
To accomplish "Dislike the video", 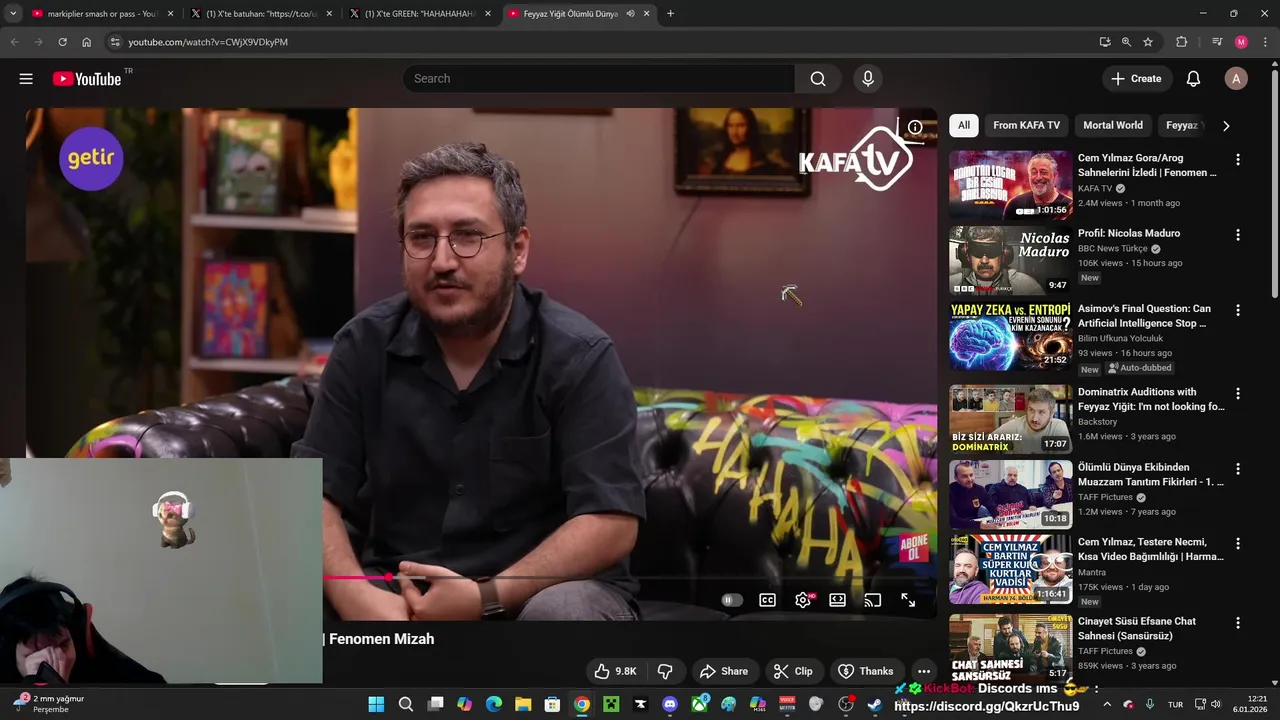I will click(x=665, y=671).
